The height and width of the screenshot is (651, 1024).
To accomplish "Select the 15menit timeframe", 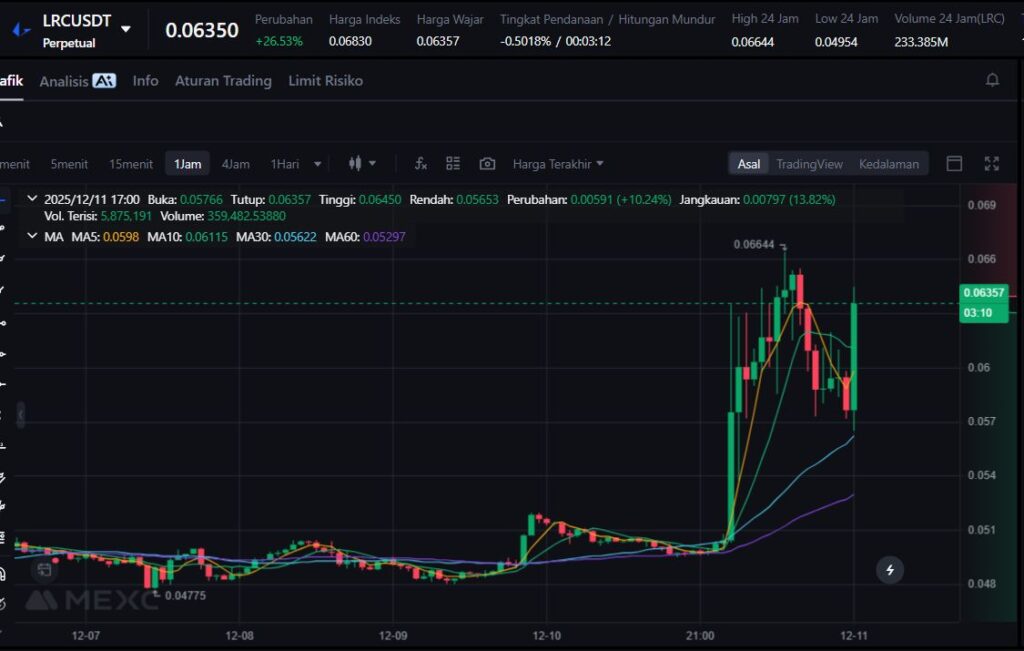I will tap(131, 164).
